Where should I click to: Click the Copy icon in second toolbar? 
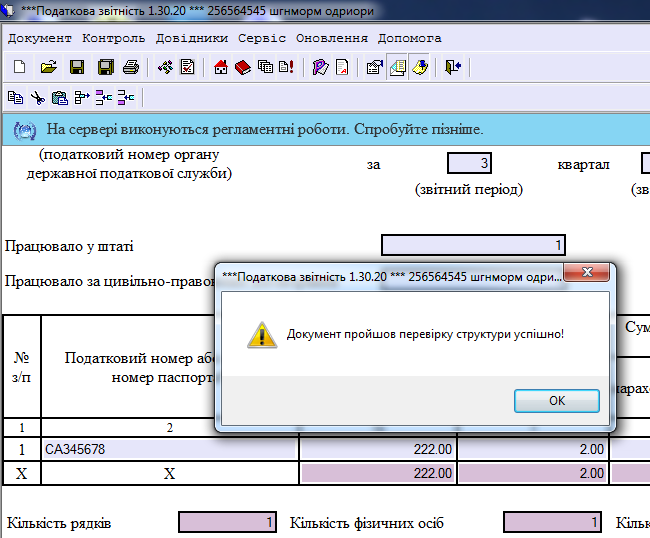pyautogui.click(x=15, y=97)
